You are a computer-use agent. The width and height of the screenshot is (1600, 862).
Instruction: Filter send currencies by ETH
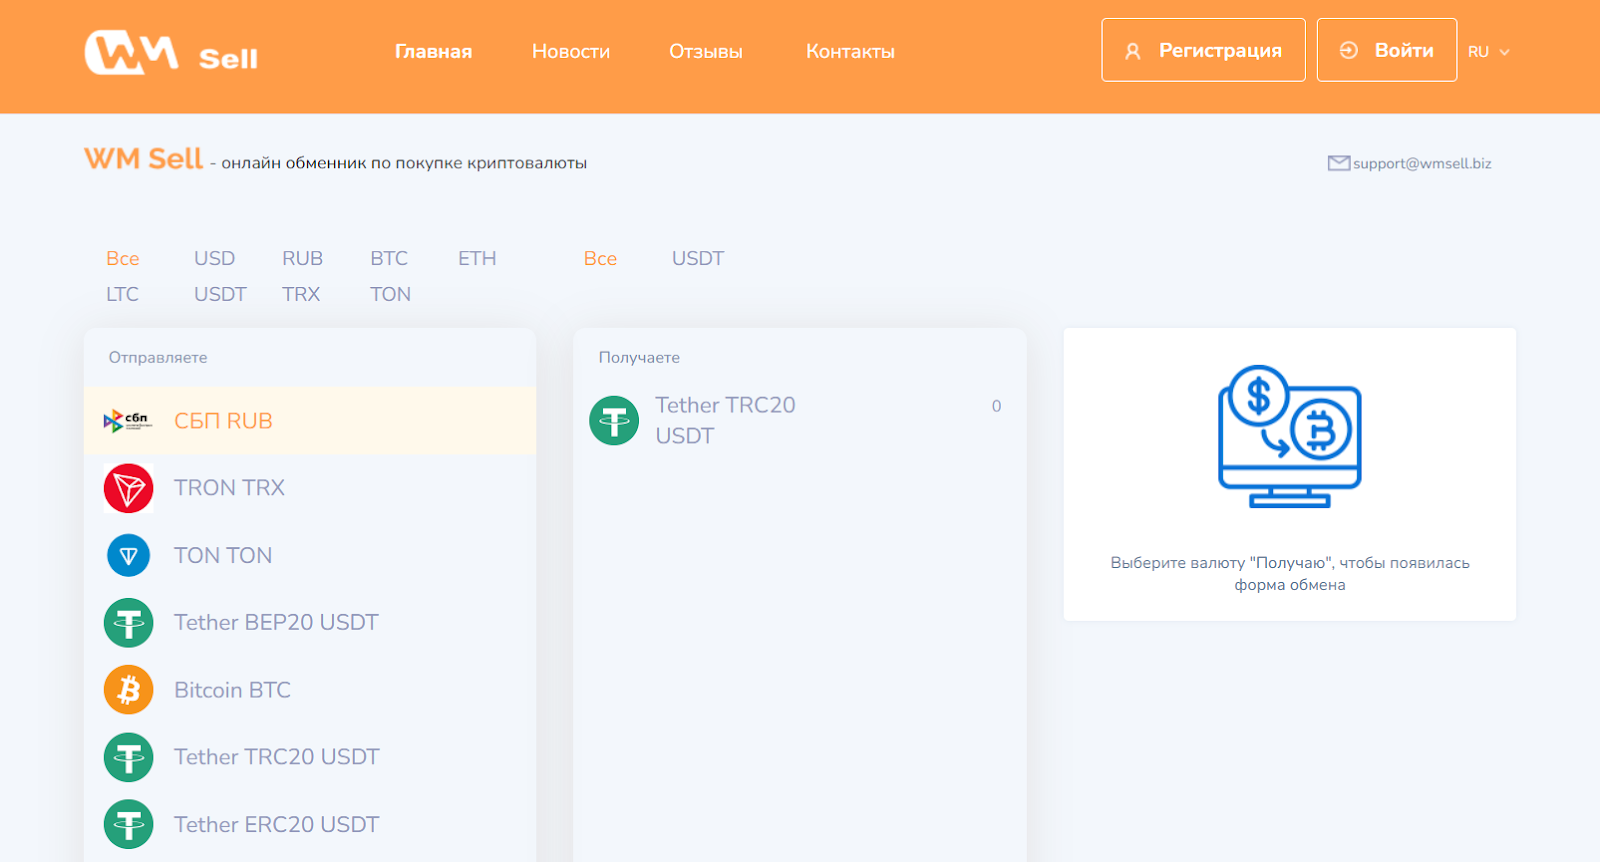pos(477,258)
